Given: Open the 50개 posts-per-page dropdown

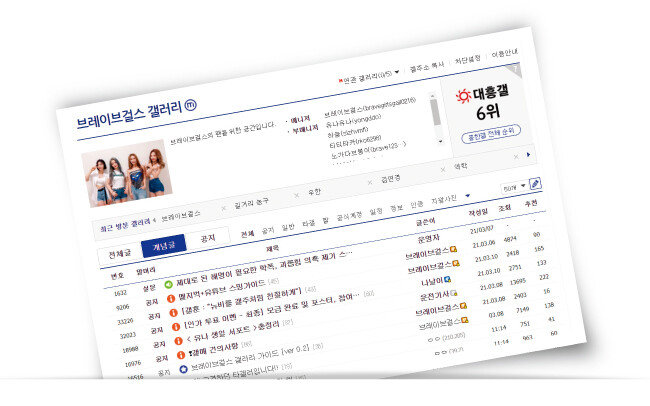Looking at the screenshot, I should click(x=514, y=187).
